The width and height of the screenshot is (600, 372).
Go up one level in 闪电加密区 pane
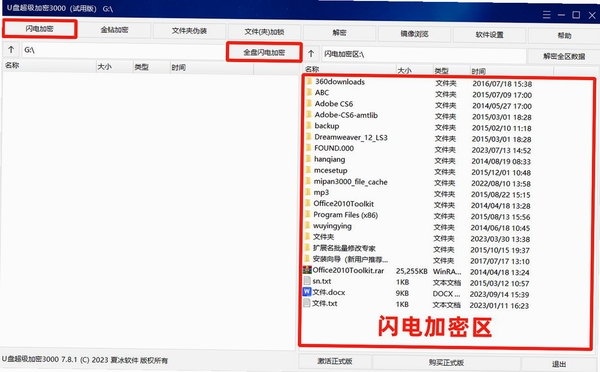[x=311, y=54]
